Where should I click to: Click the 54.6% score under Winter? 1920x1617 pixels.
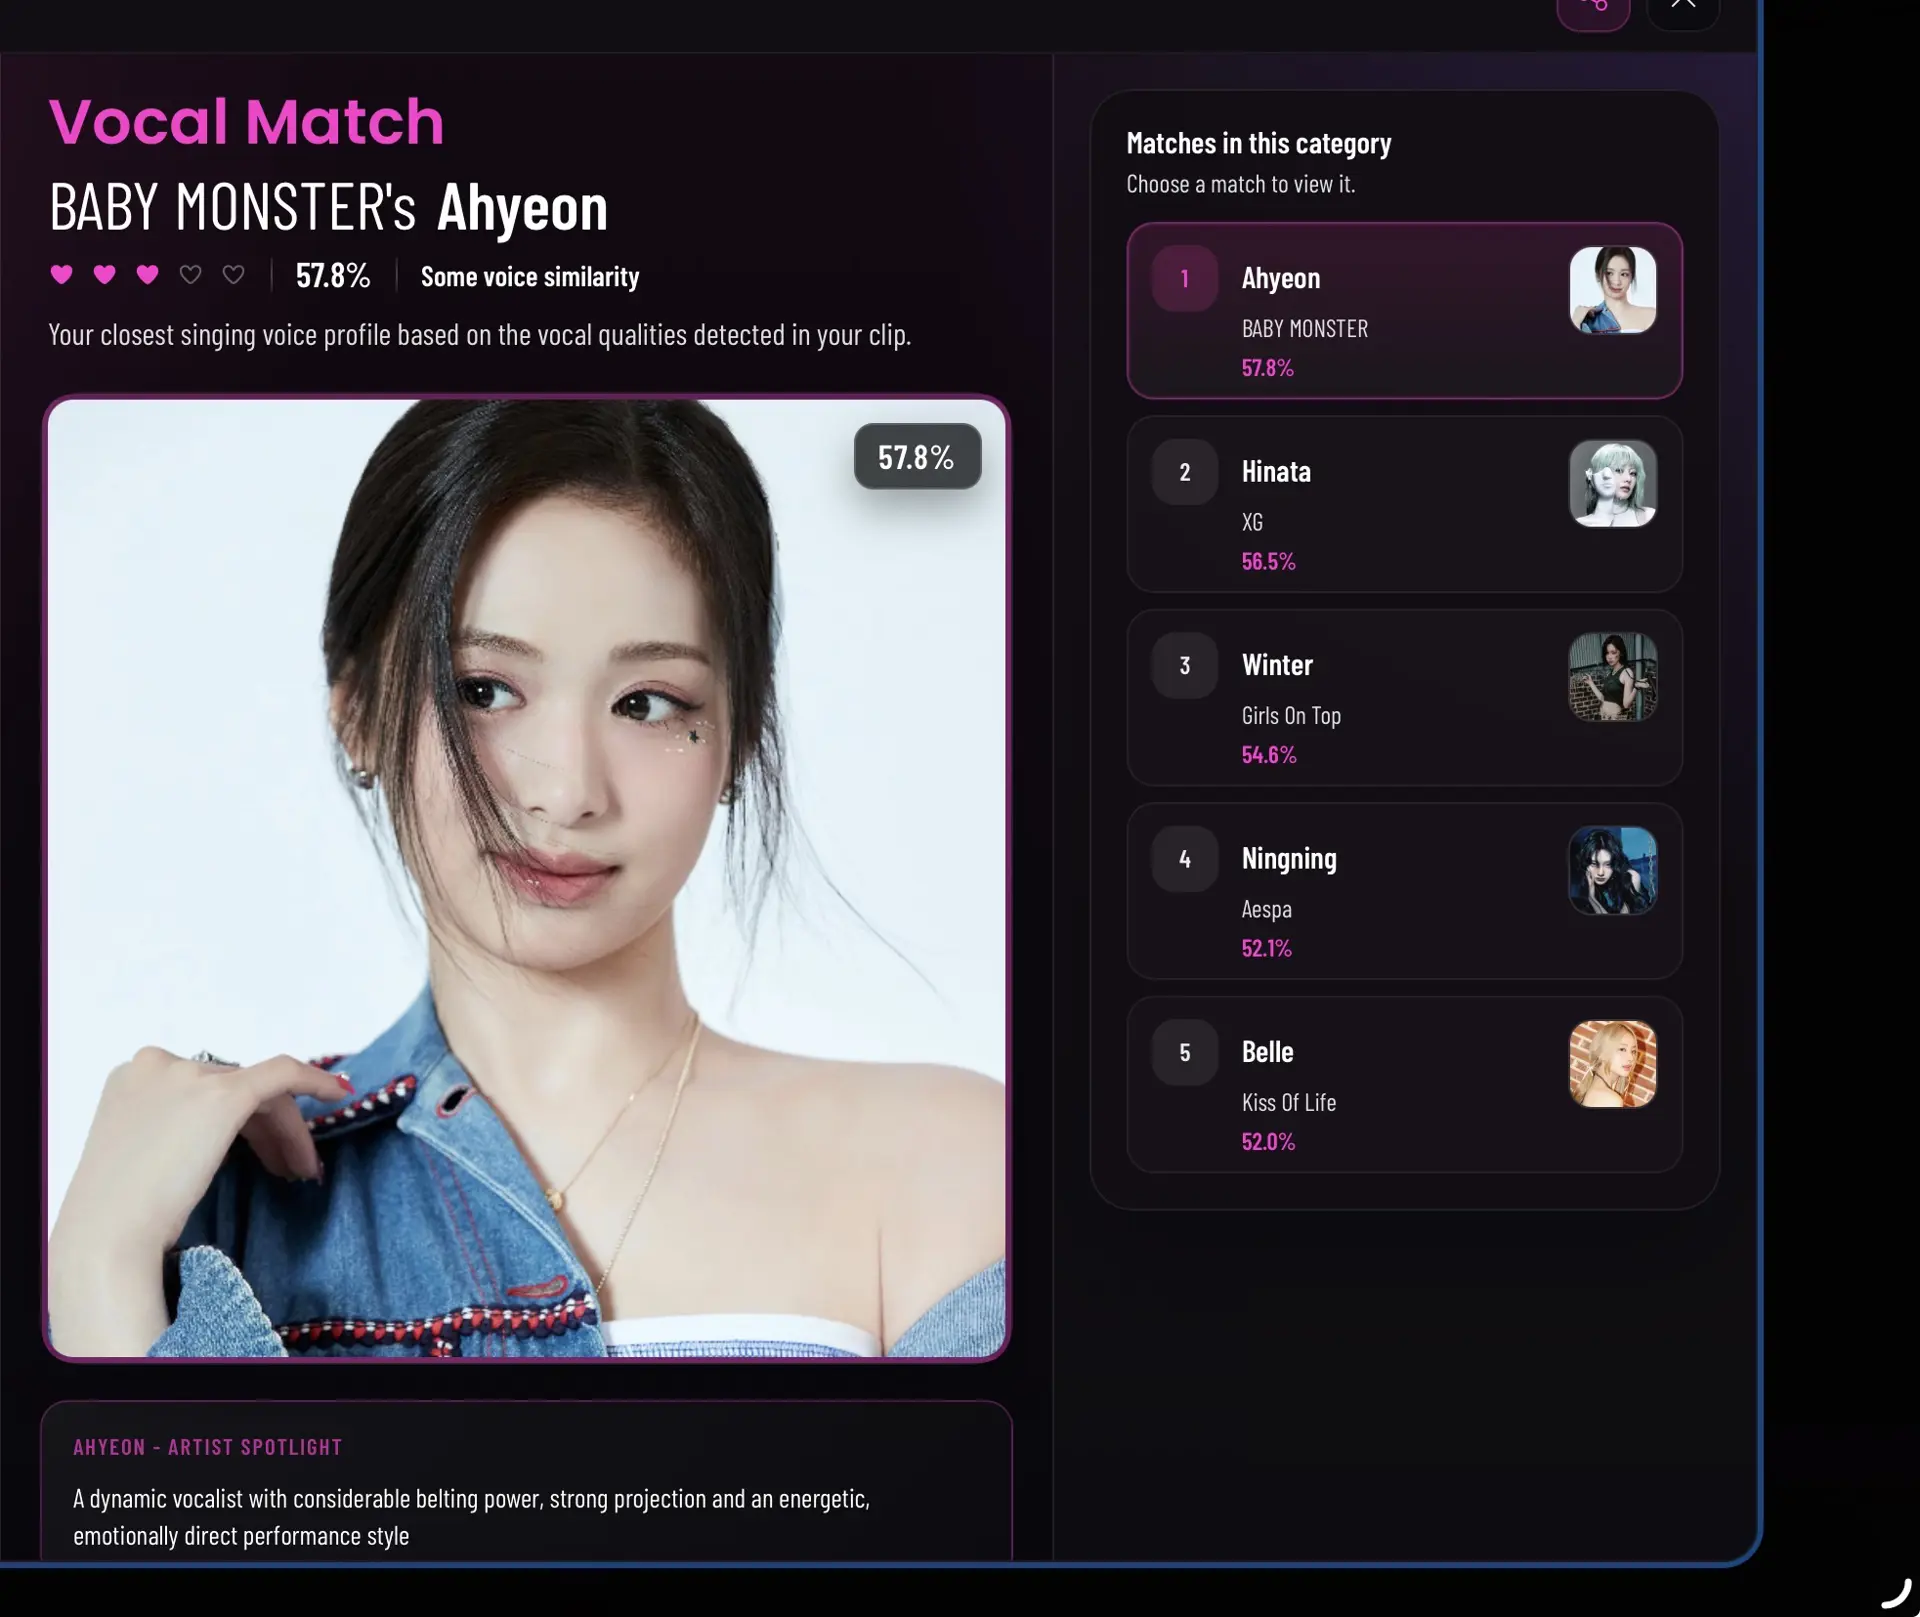tap(1269, 755)
